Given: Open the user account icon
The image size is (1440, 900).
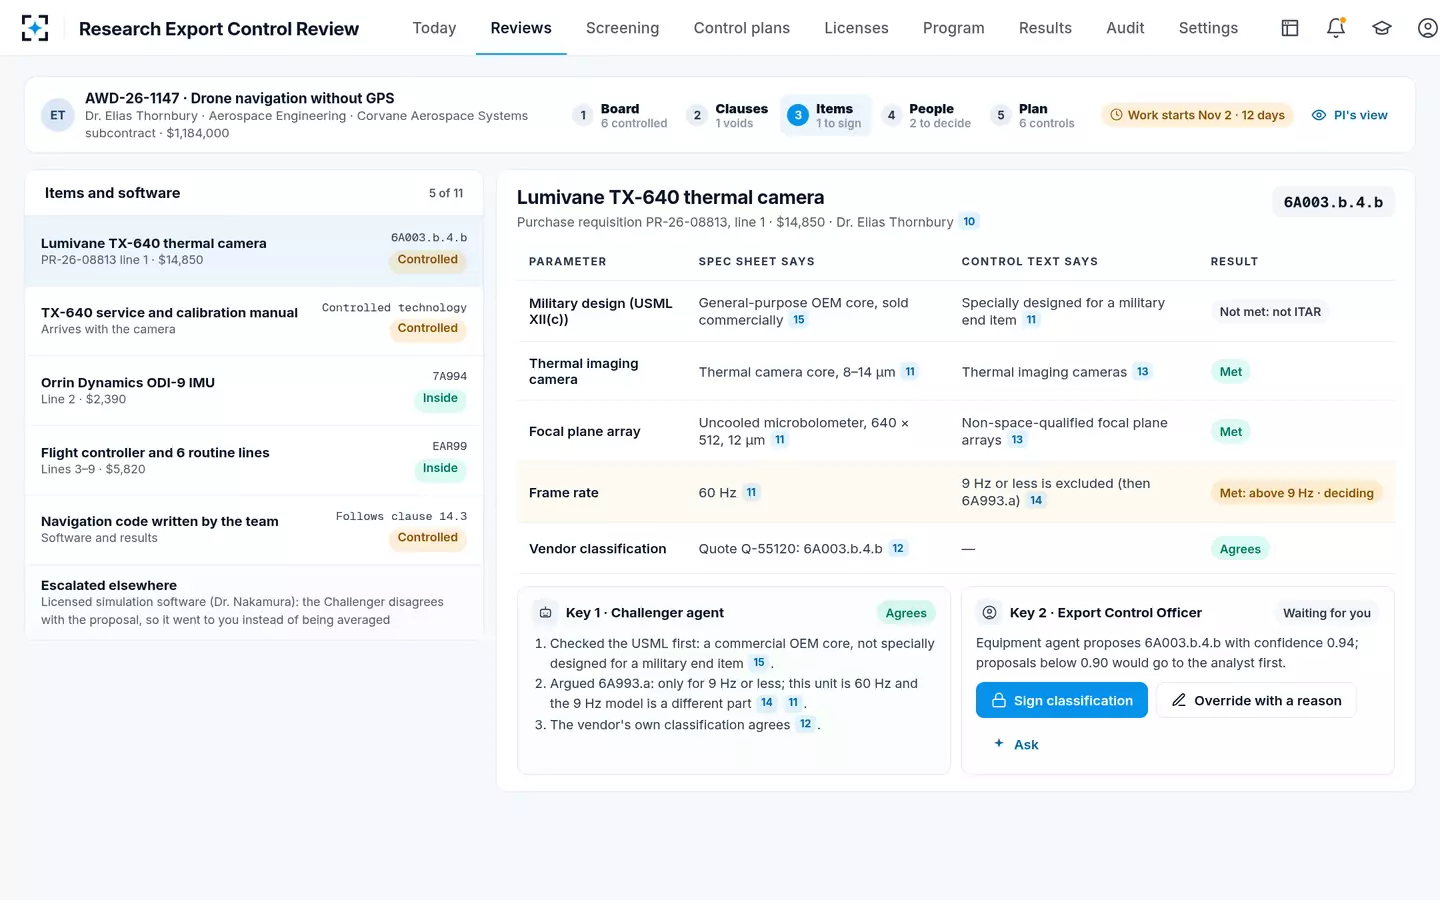Looking at the screenshot, I should click(1428, 28).
